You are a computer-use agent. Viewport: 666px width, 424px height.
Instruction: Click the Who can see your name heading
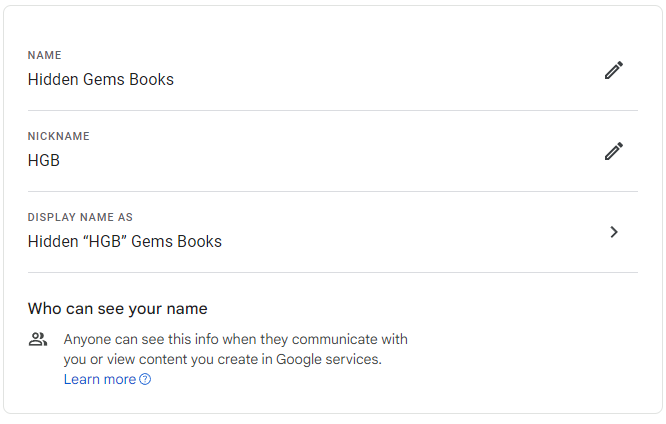117,308
